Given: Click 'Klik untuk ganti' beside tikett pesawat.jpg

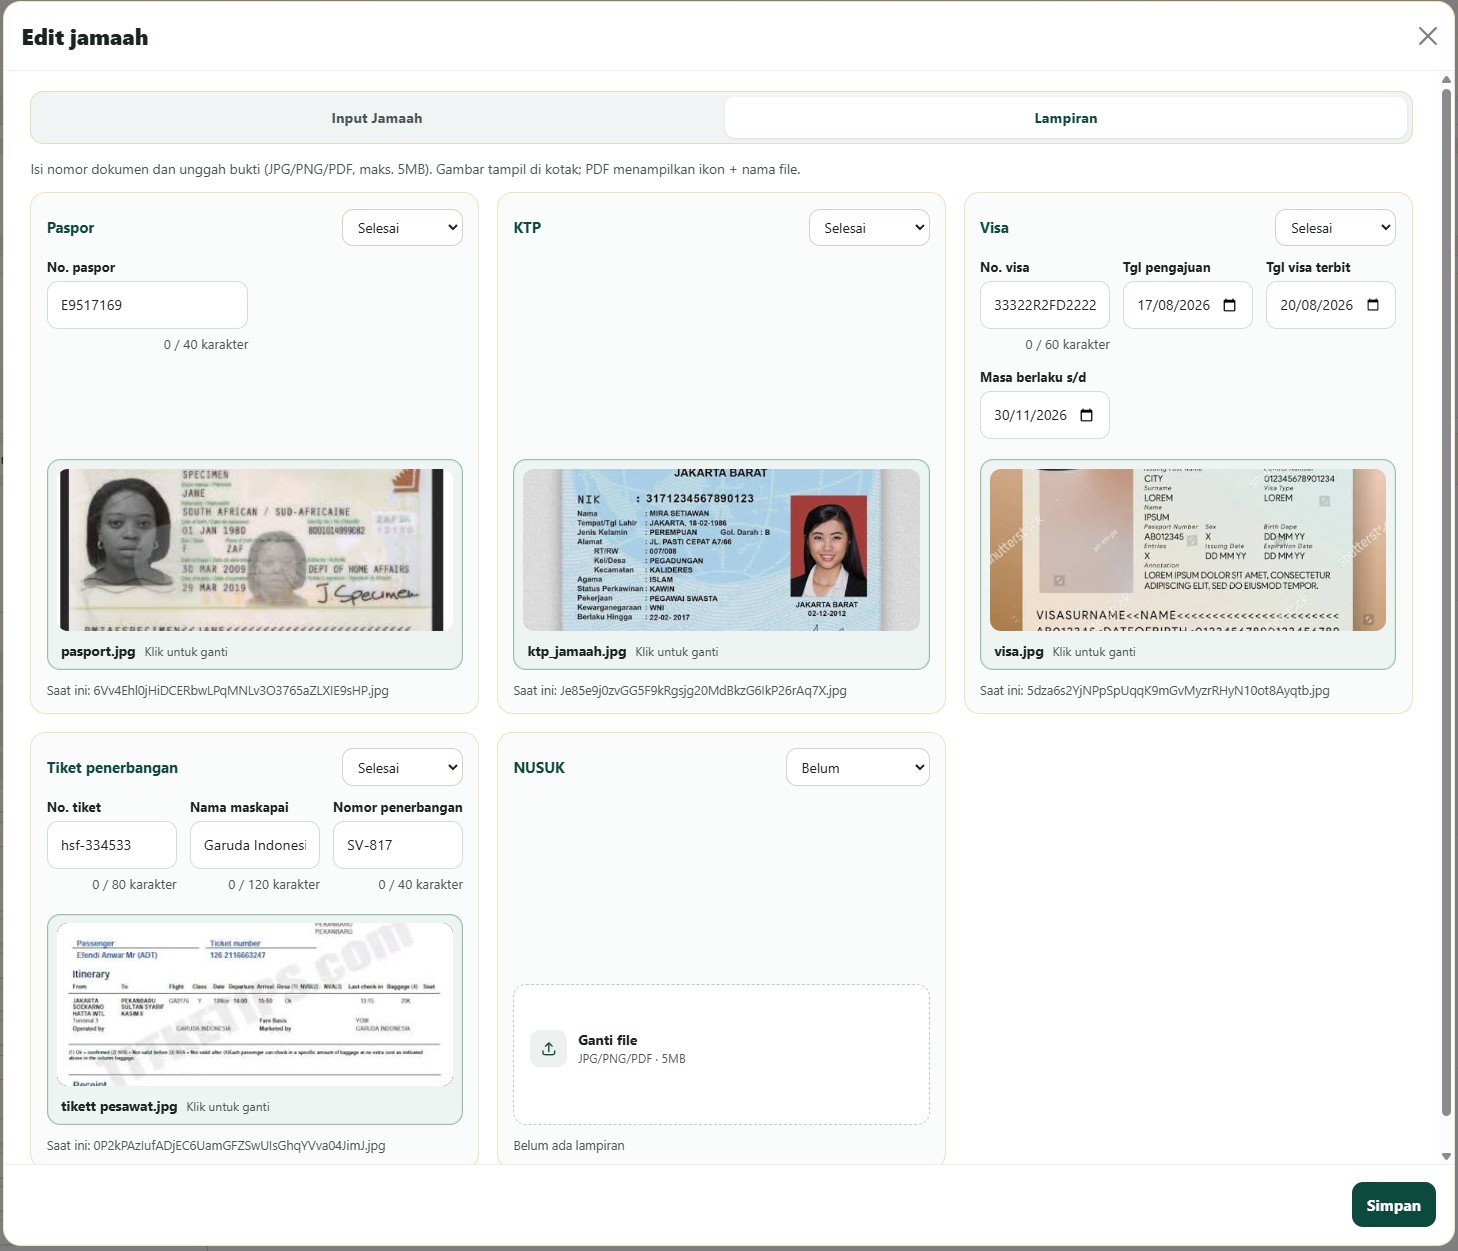Looking at the screenshot, I should point(228,1107).
